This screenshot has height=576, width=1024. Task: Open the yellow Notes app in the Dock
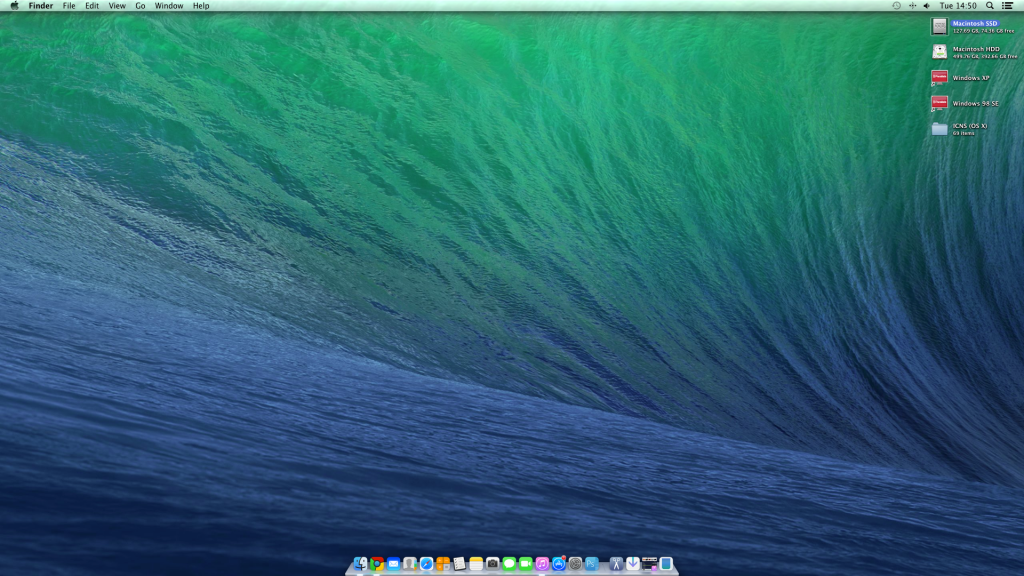[x=476, y=564]
